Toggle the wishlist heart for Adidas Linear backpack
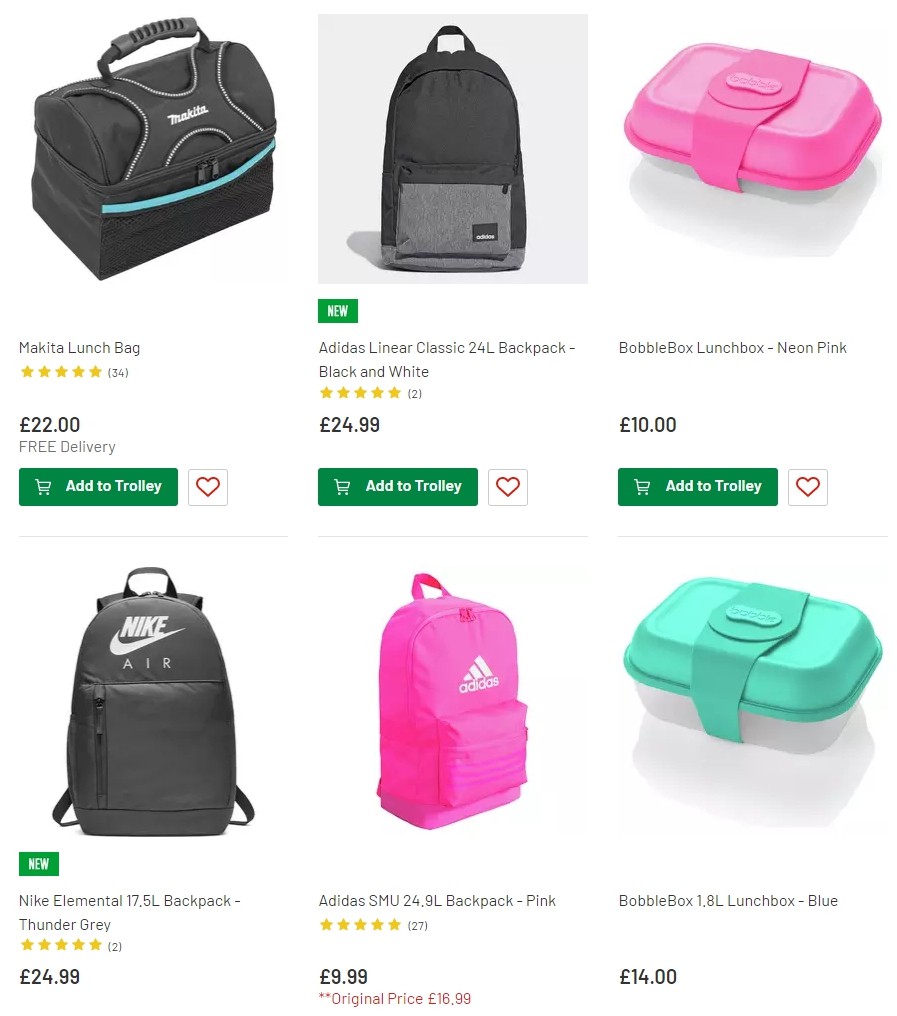The width and height of the screenshot is (897, 1016). click(x=508, y=487)
